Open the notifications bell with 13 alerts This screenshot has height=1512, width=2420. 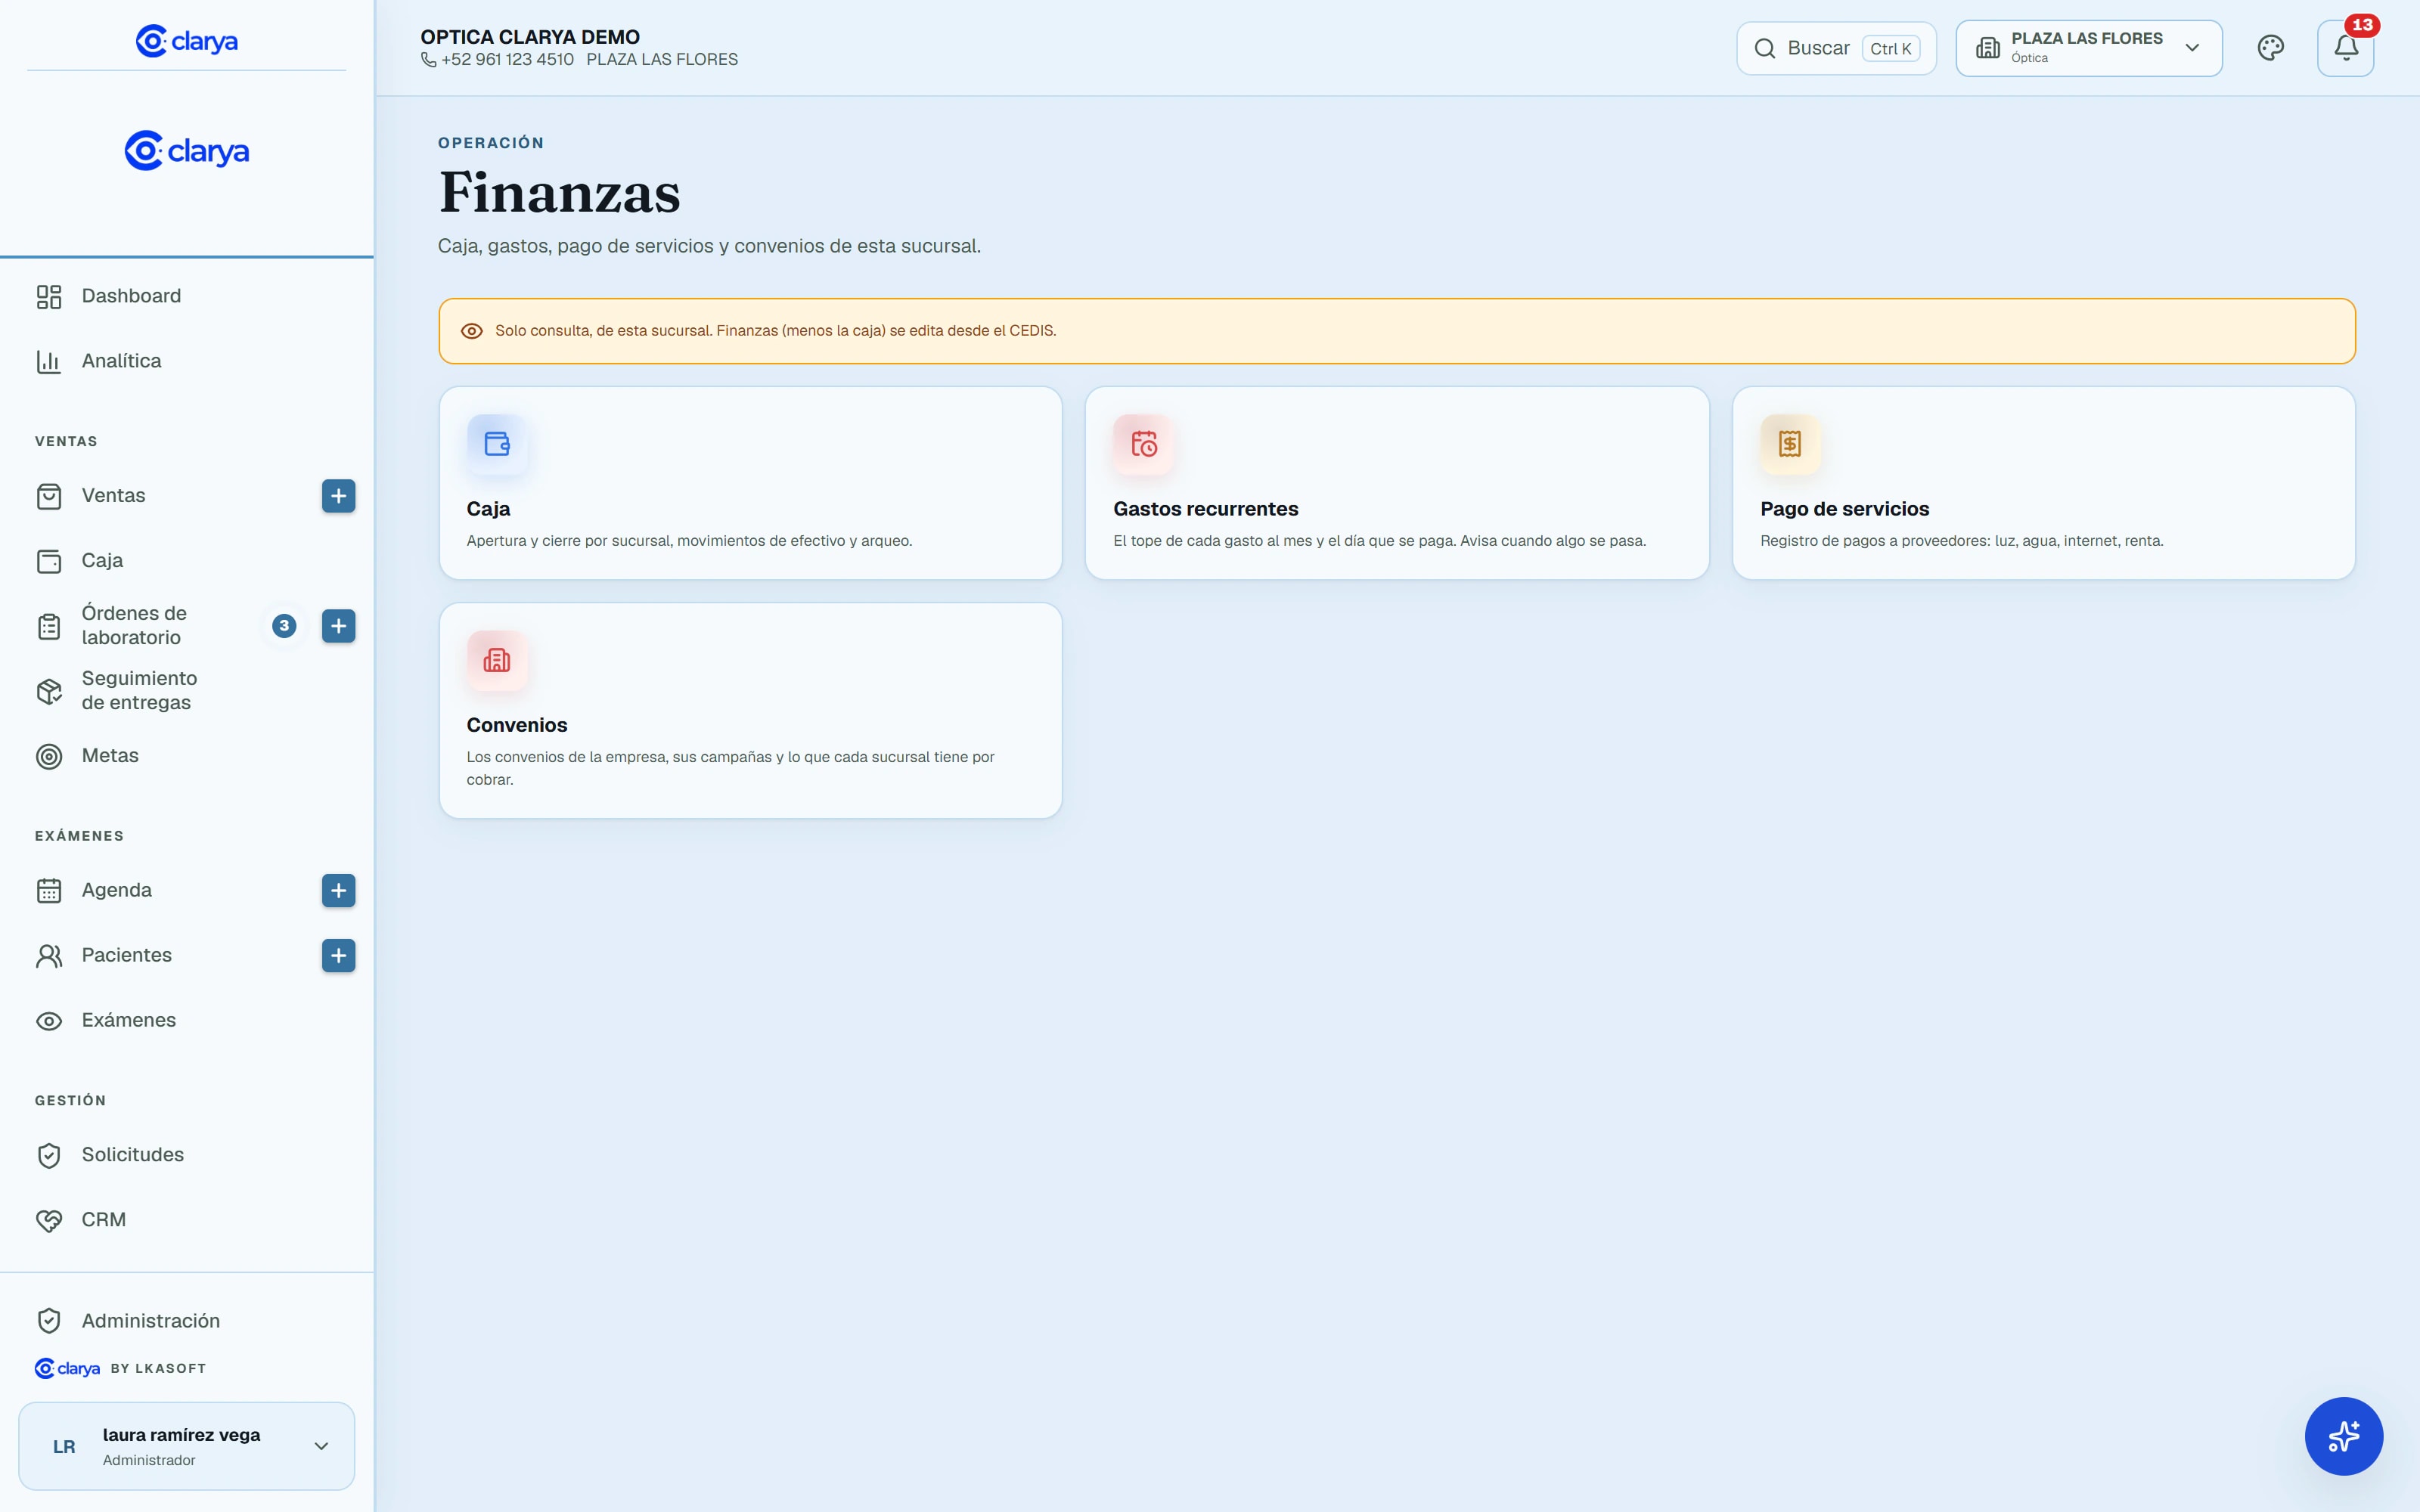point(2345,48)
